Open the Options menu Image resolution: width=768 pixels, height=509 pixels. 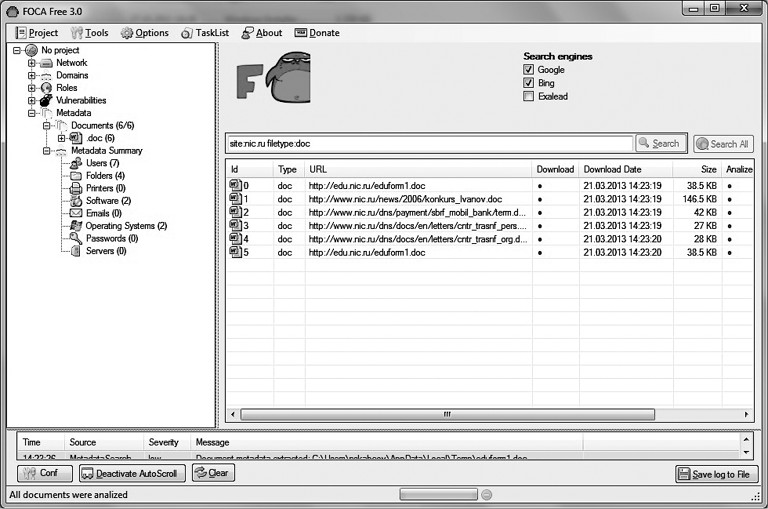click(x=145, y=33)
